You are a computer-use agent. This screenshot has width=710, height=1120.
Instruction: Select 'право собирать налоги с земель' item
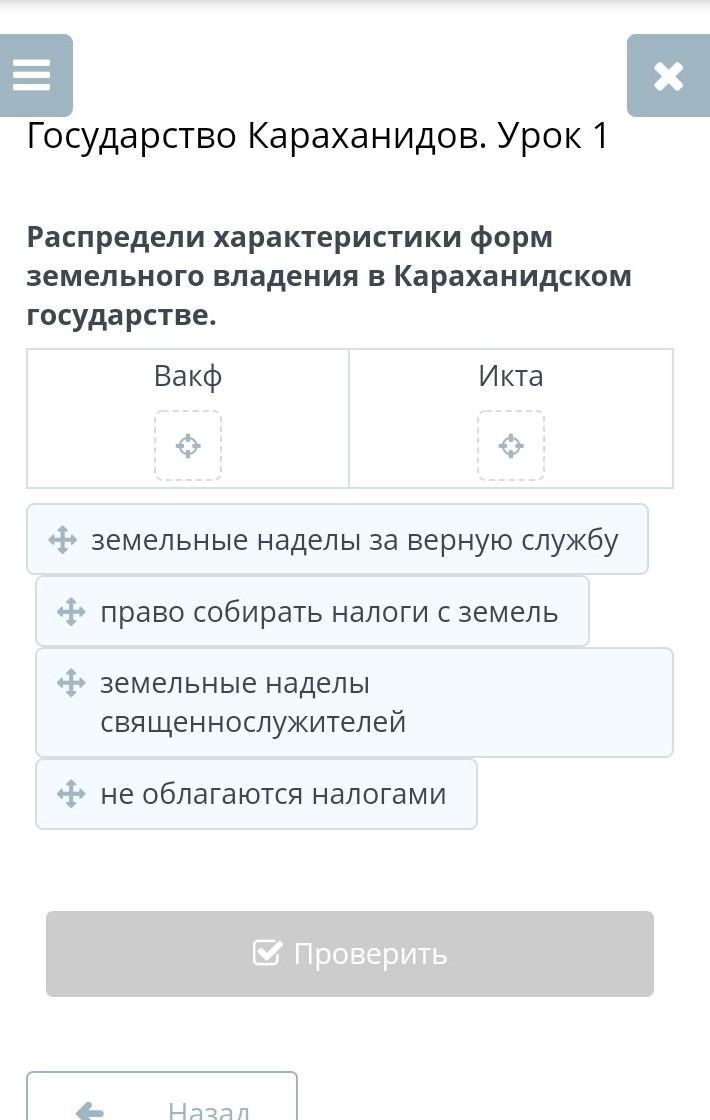click(x=329, y=612)
